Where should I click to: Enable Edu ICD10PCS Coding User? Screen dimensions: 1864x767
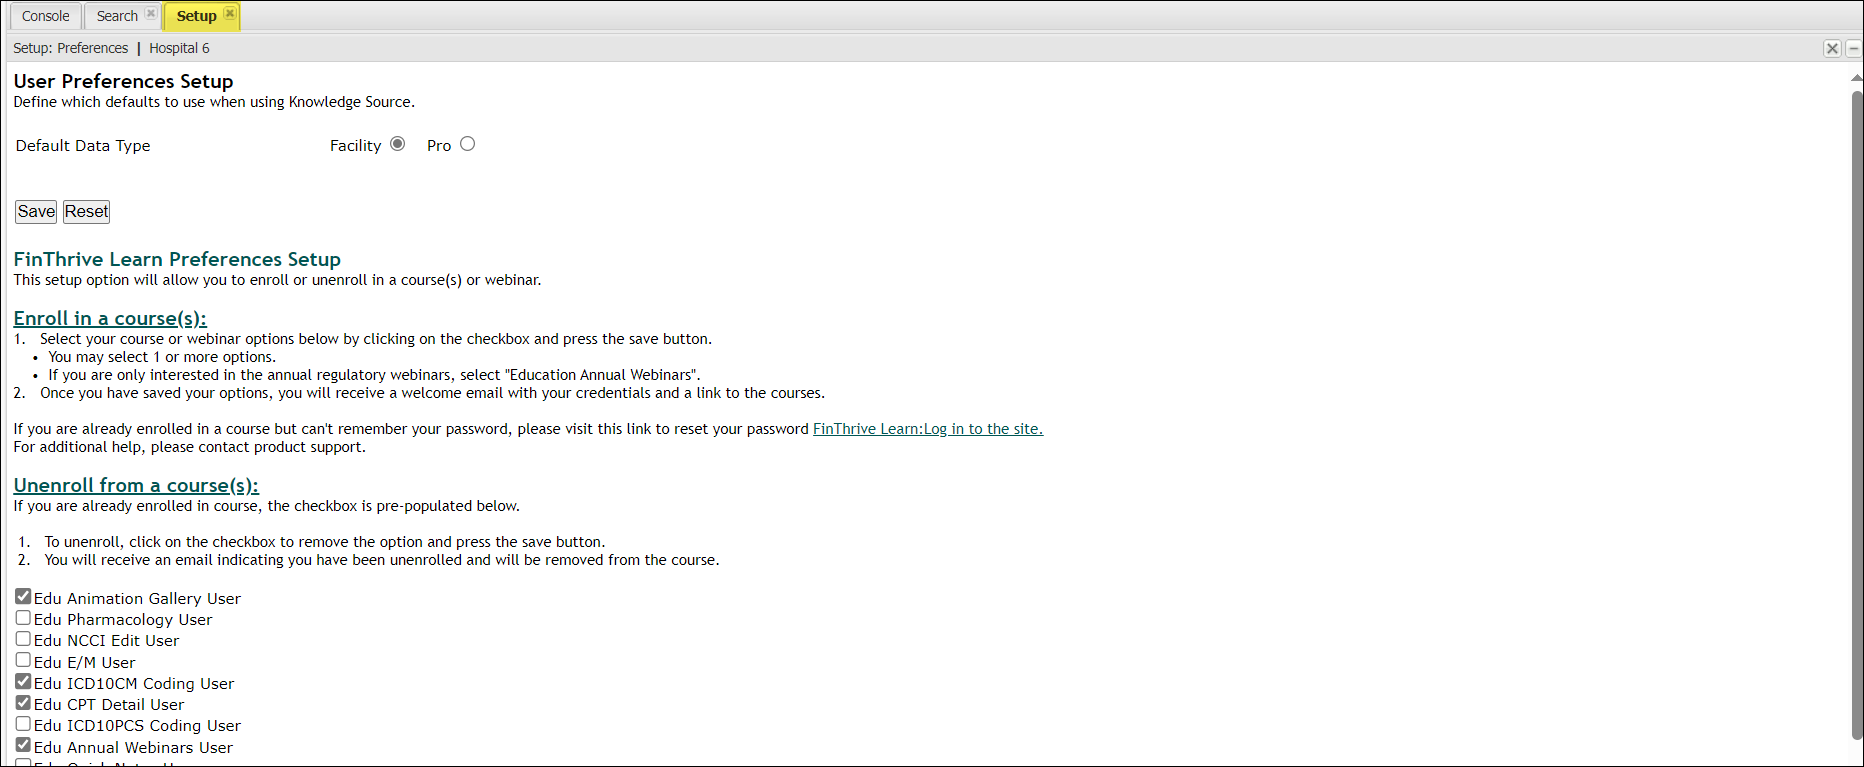pyautogui.click(x=23, y=724)
